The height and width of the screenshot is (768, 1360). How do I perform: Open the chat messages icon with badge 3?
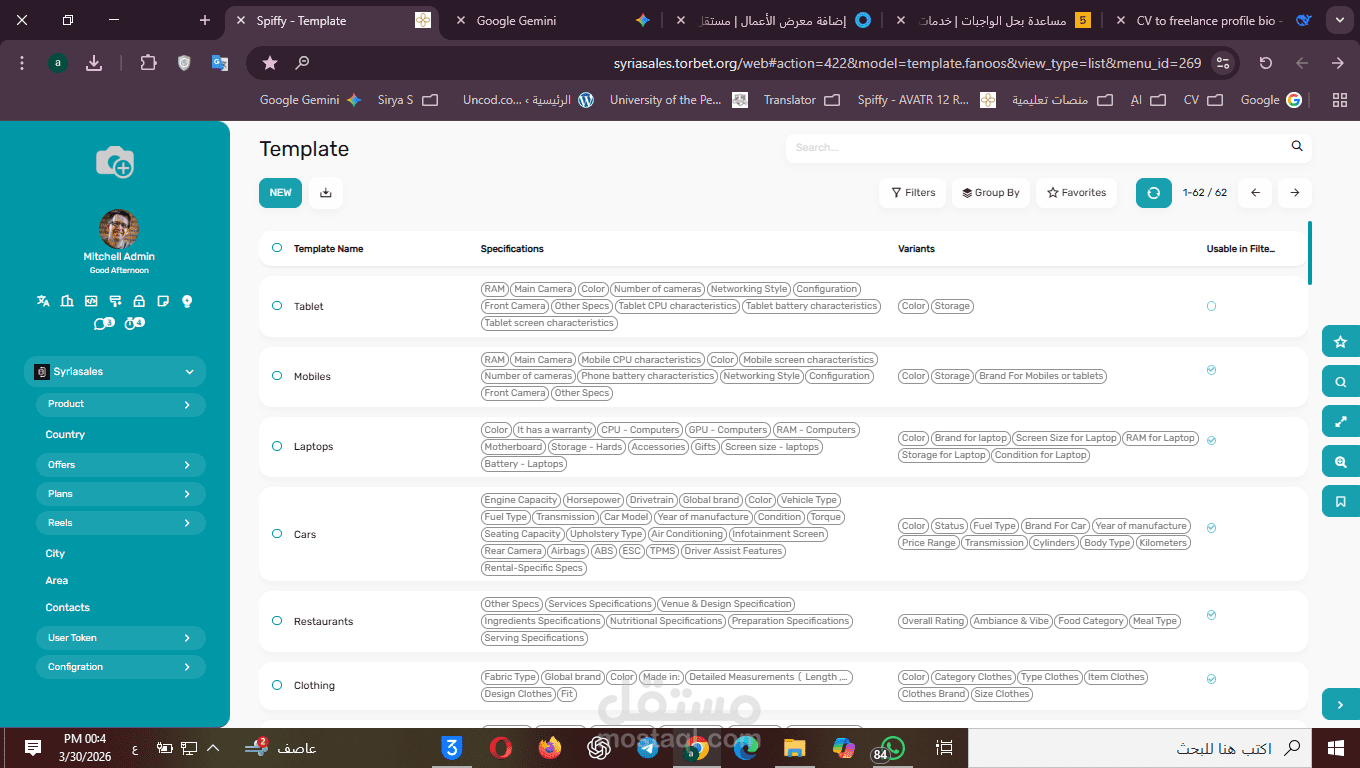point(104,323)
